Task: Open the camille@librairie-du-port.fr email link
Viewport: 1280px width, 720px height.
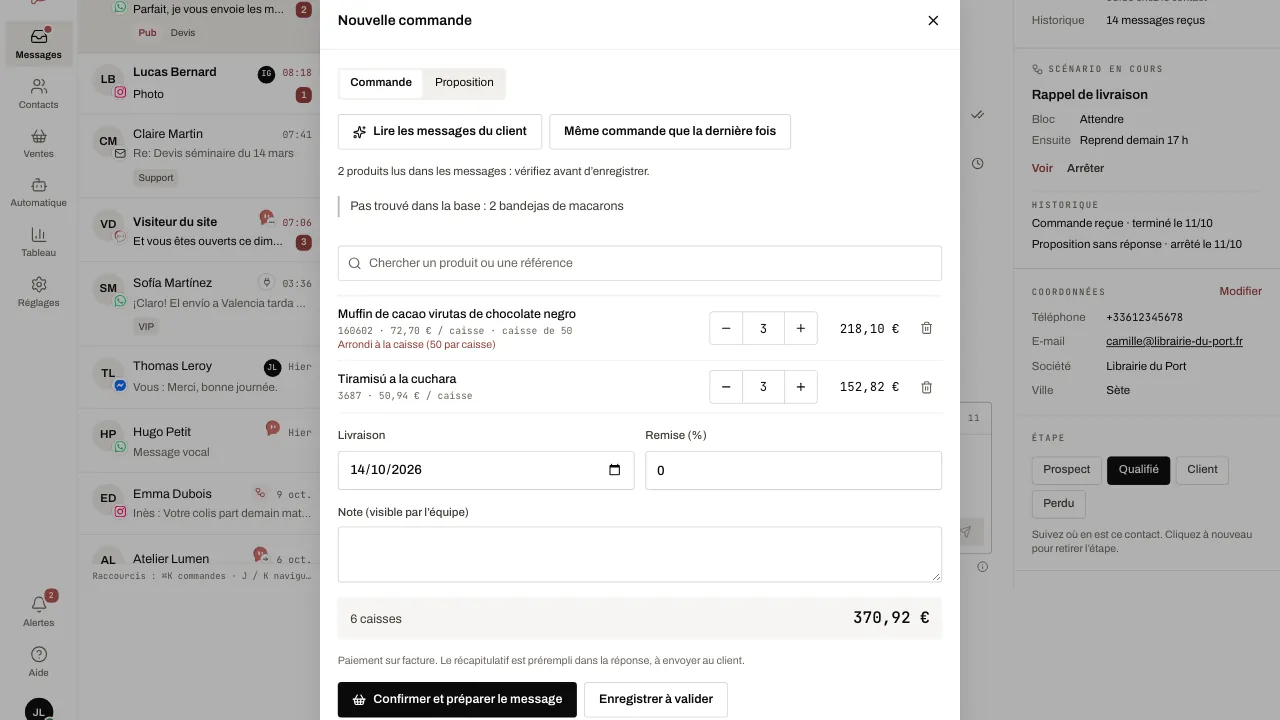Action: [x=1174, y=341]
